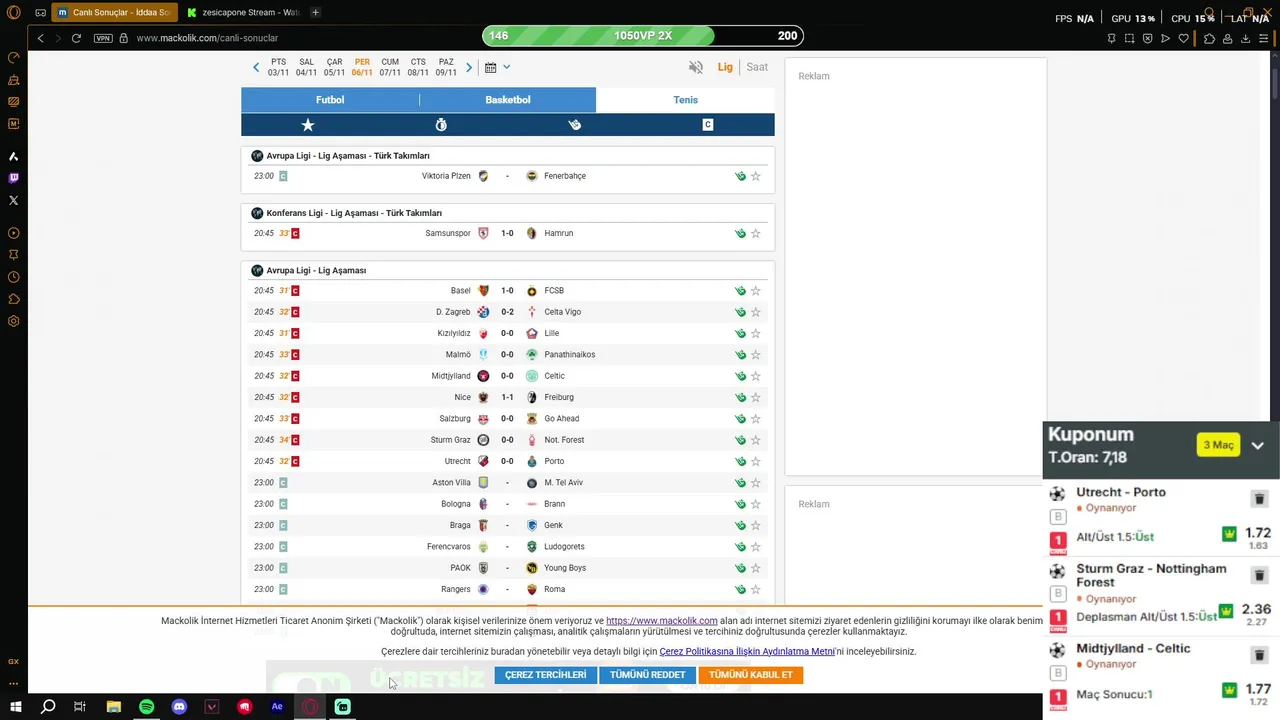Switch to zesicapone Stream browser tab
The height and width of the screenshot is (720, 1280).
coord(244,13)
